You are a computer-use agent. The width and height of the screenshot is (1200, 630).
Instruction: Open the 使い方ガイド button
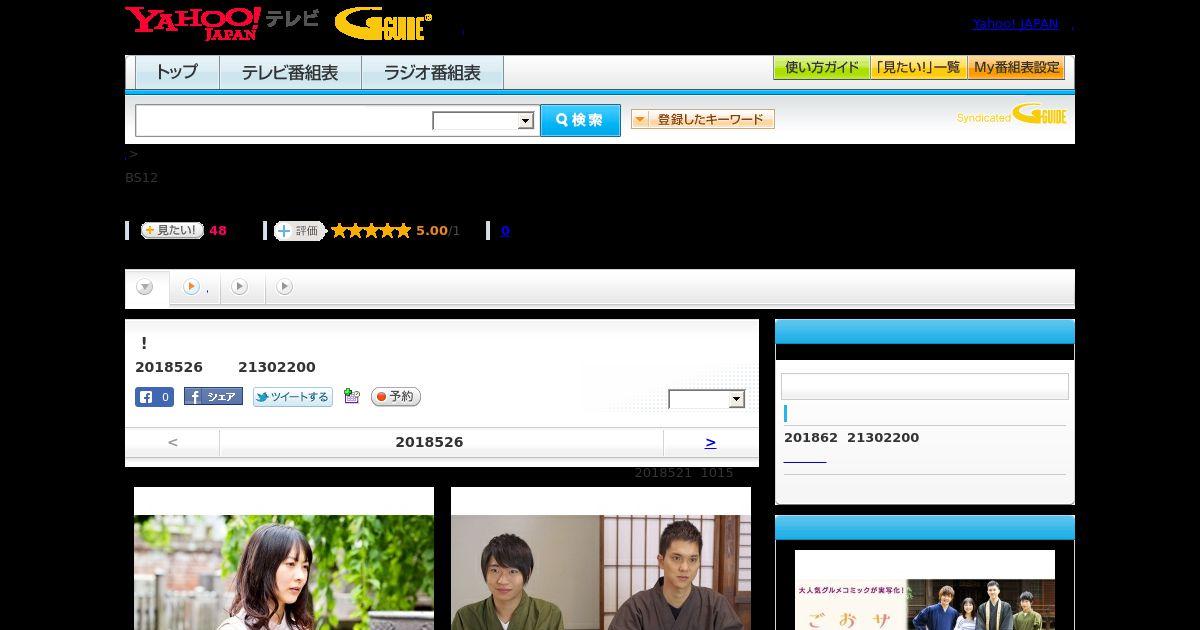click(821, 68)
